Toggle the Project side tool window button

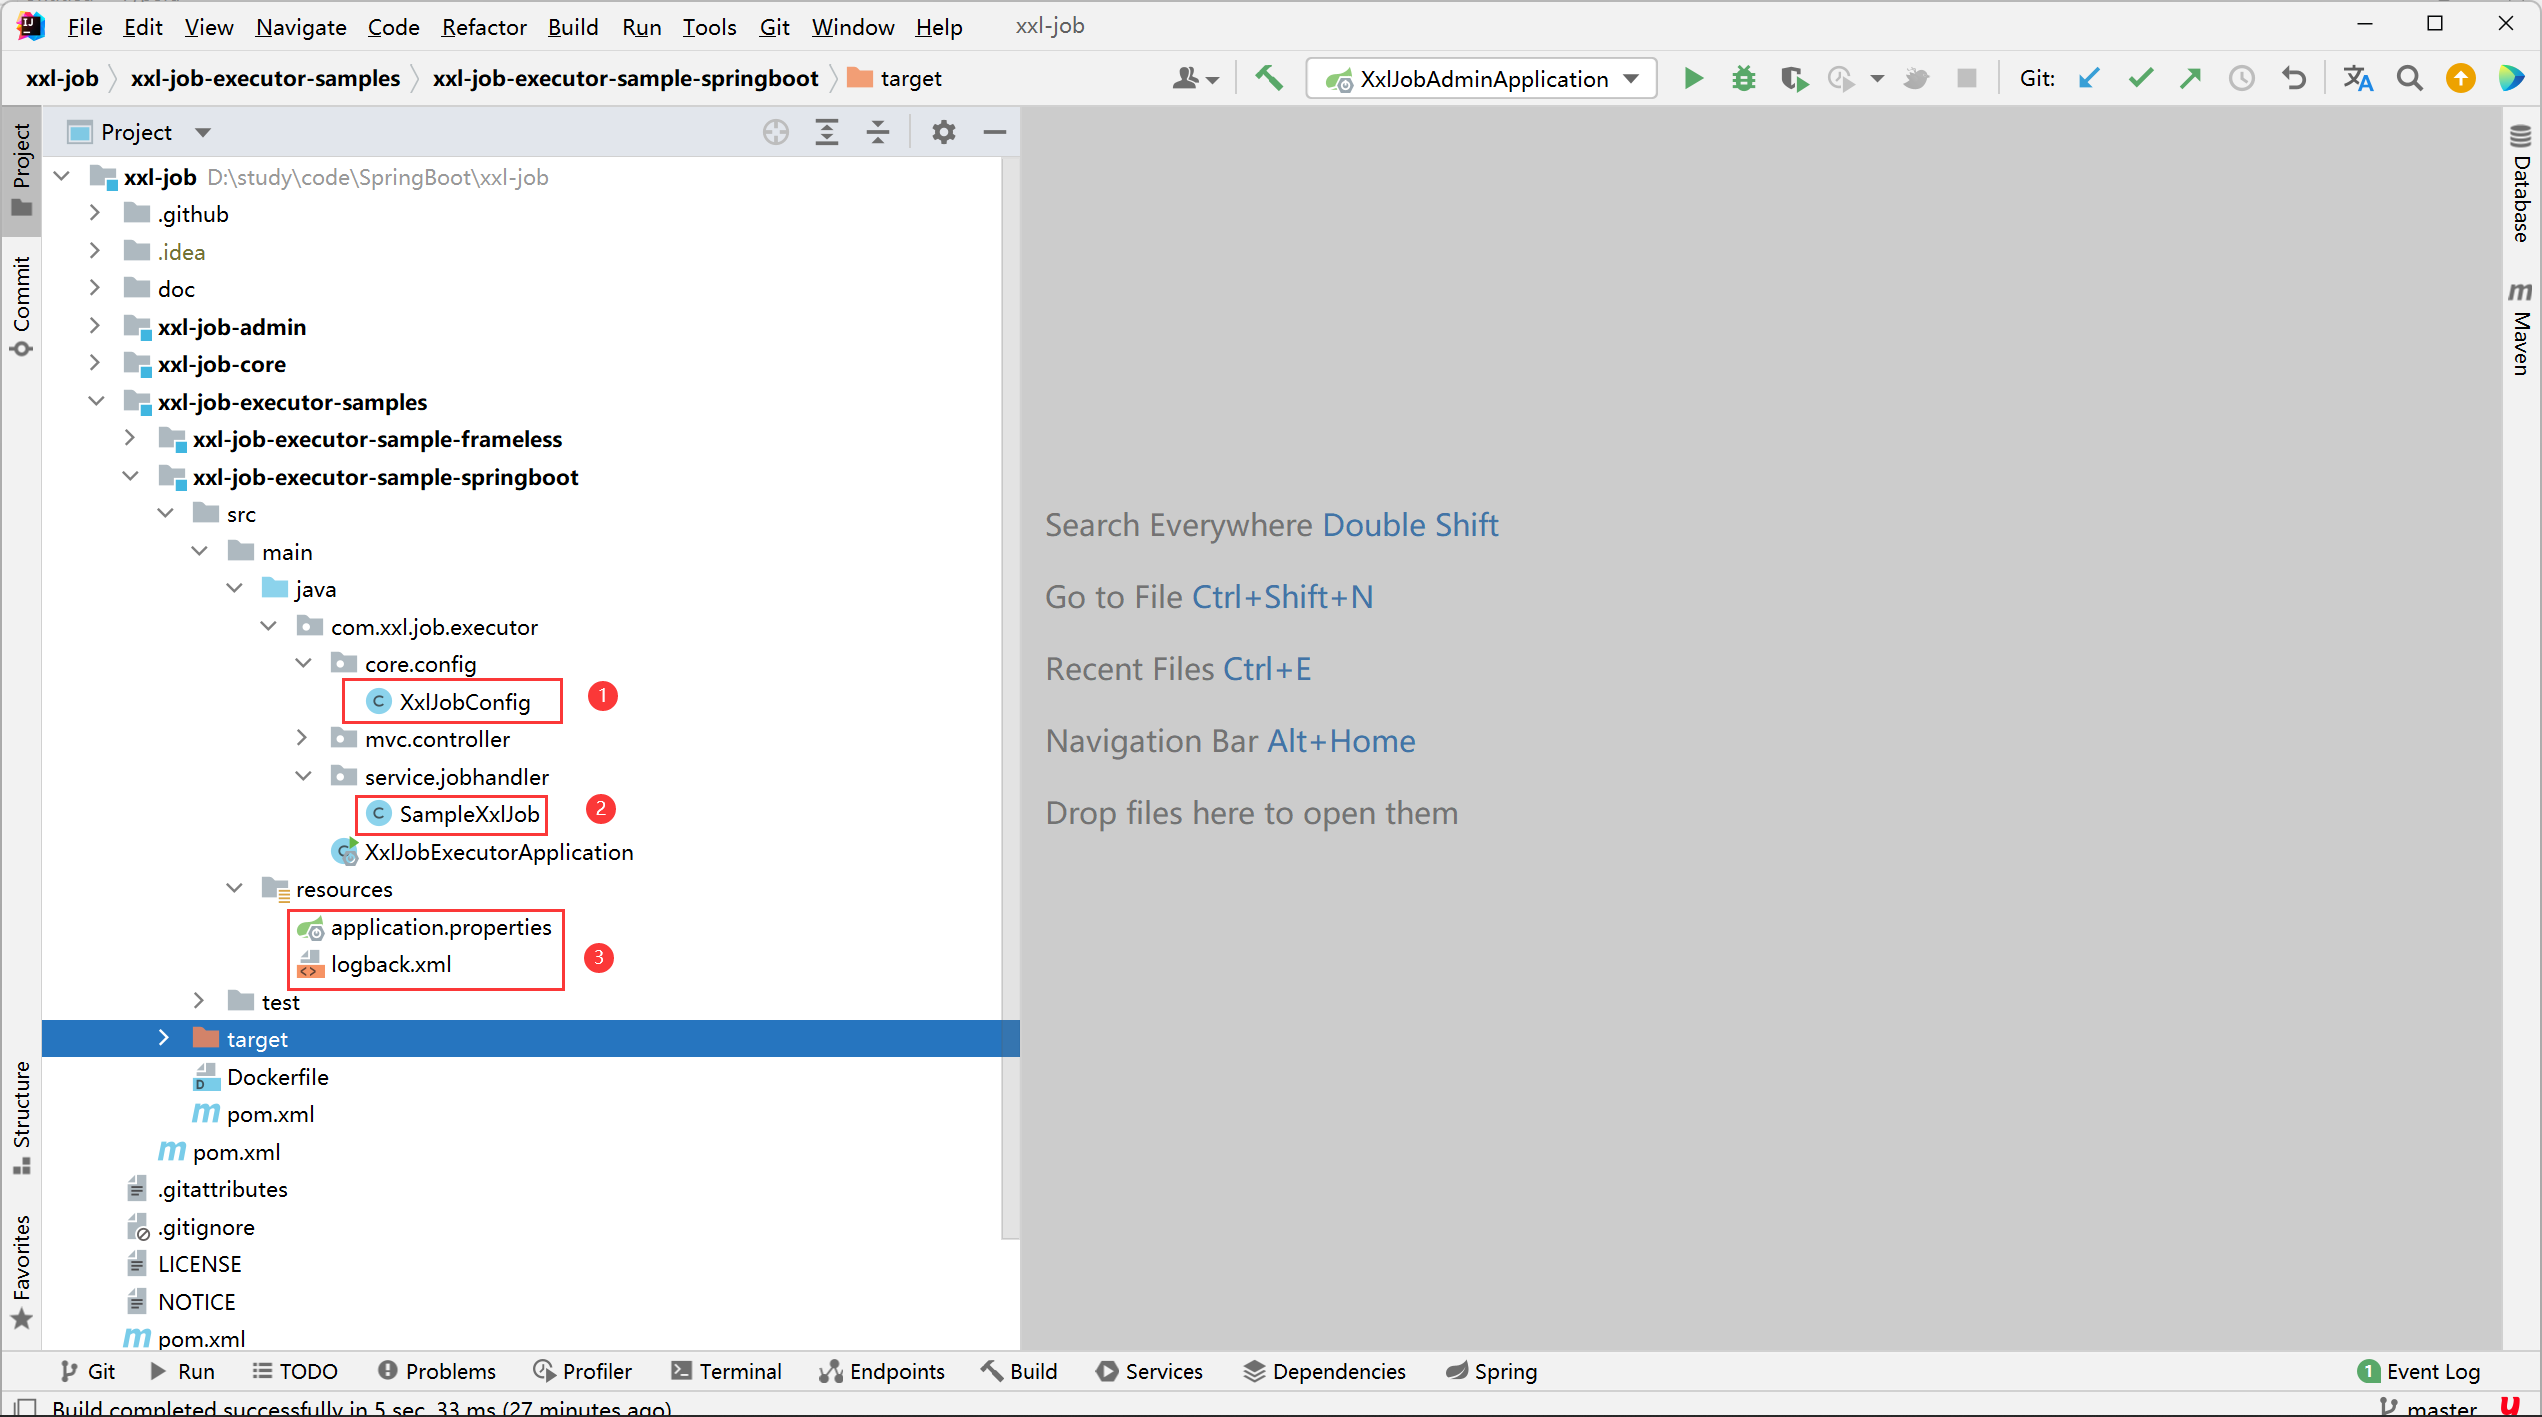(x=21, y=169)
